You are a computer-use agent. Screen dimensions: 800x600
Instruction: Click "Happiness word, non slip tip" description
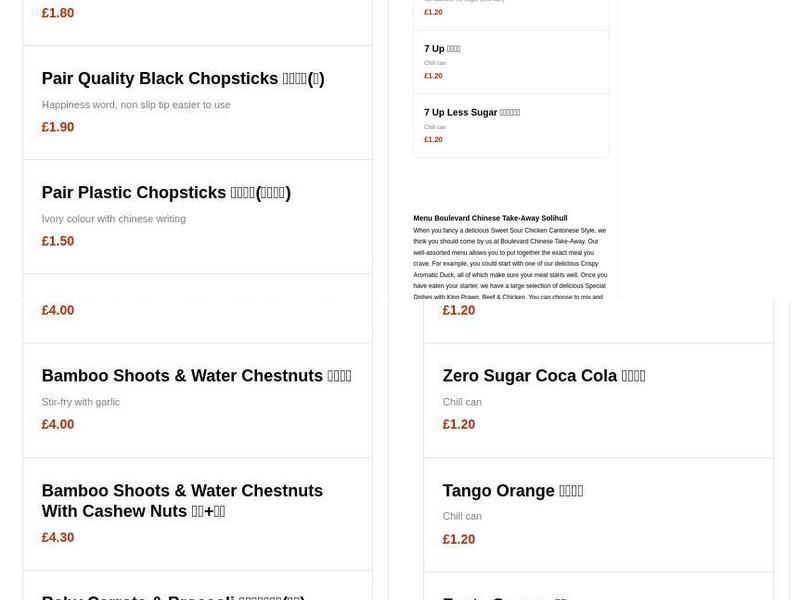click(x=136, y=105)
